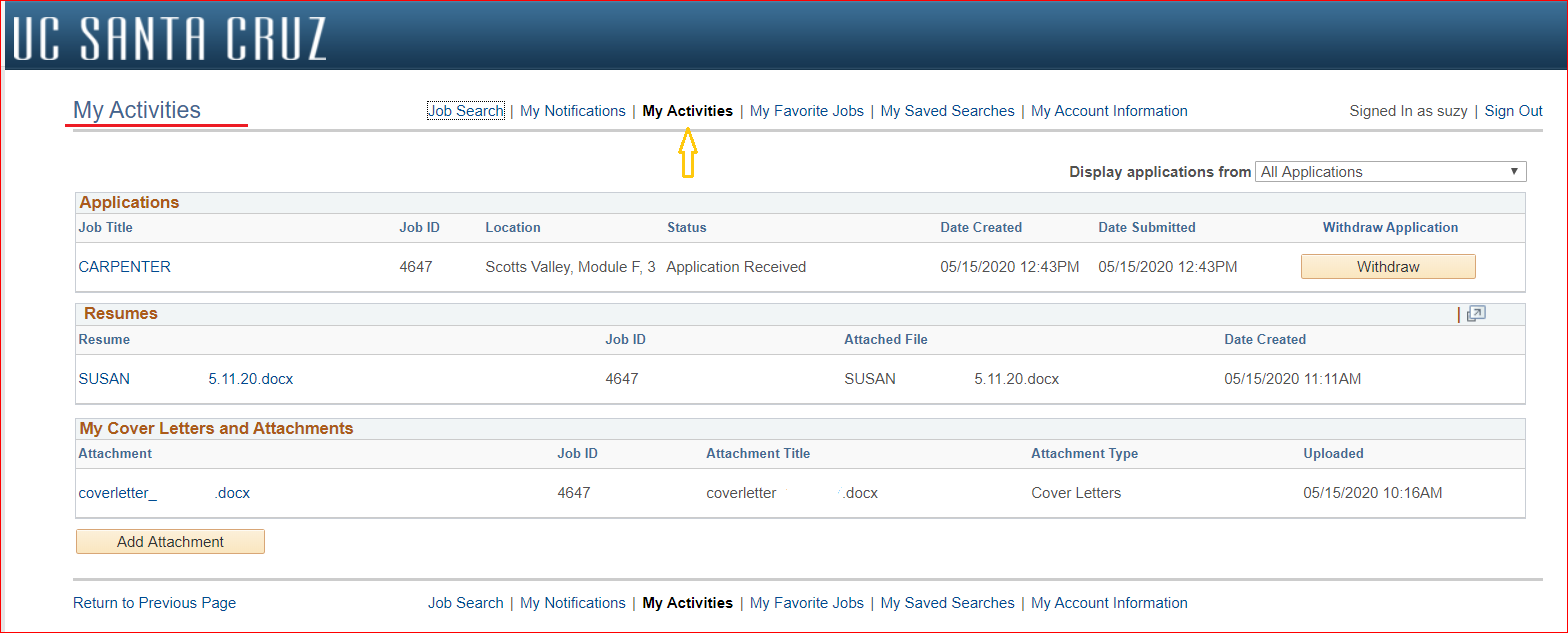Click the Attachment Title coverletter .docx cell

(x=792, y=493)
